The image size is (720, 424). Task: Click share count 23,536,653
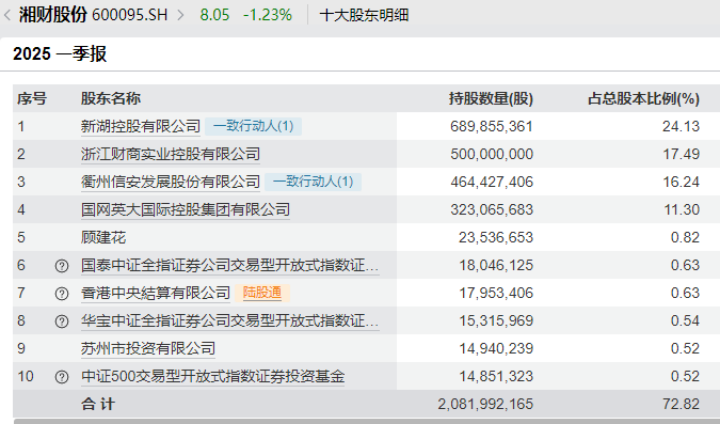point(495,237)
